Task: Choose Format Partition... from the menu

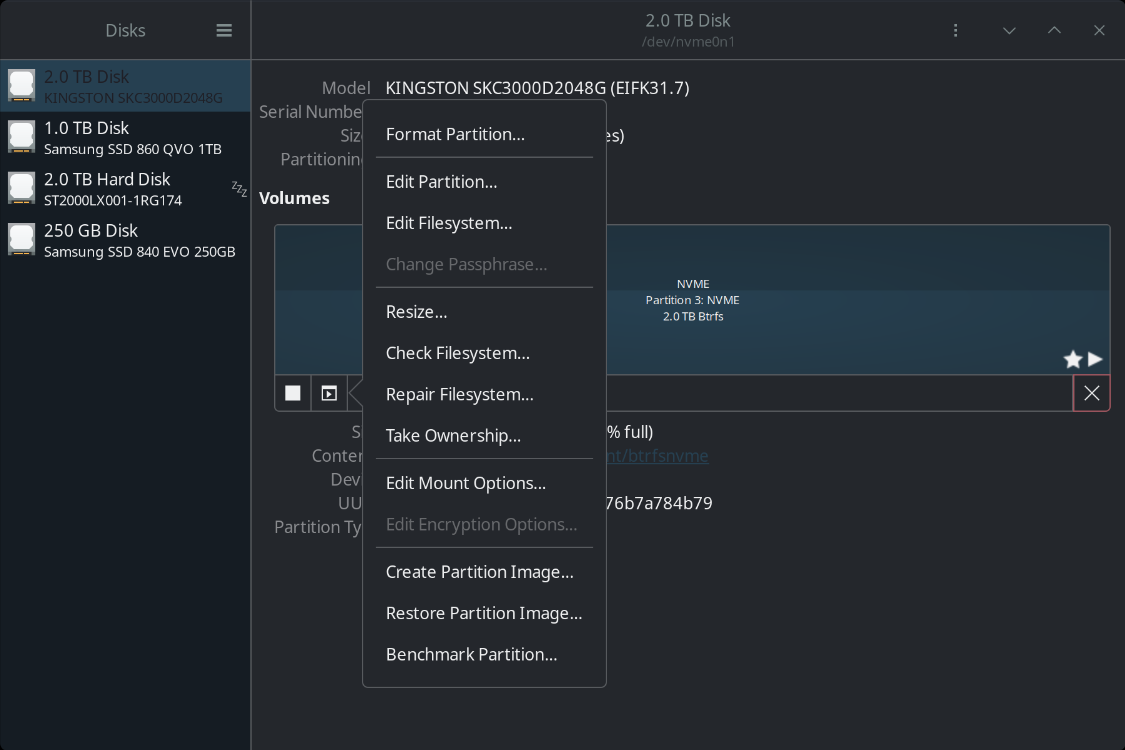Action: coord(484,134)
